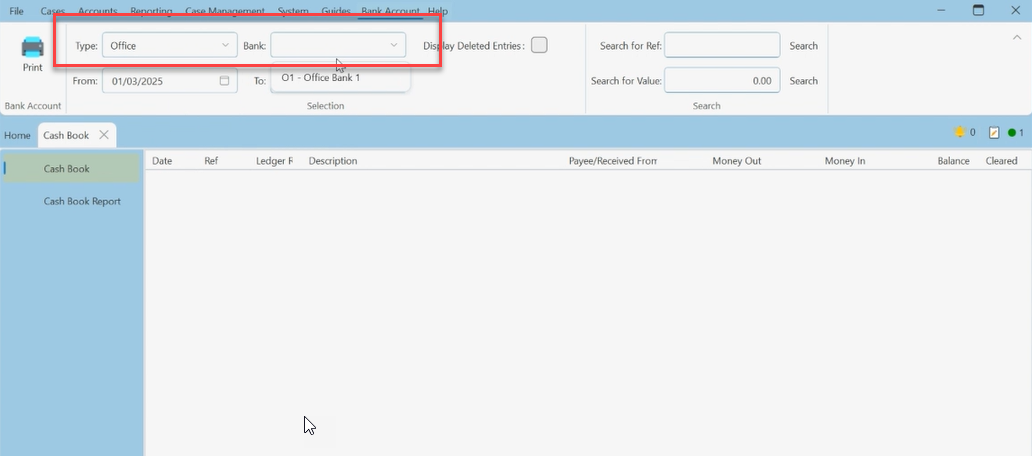Screen dimensions: 1032x456
Task: Click the Print printer icon
Action: point(32,47)
